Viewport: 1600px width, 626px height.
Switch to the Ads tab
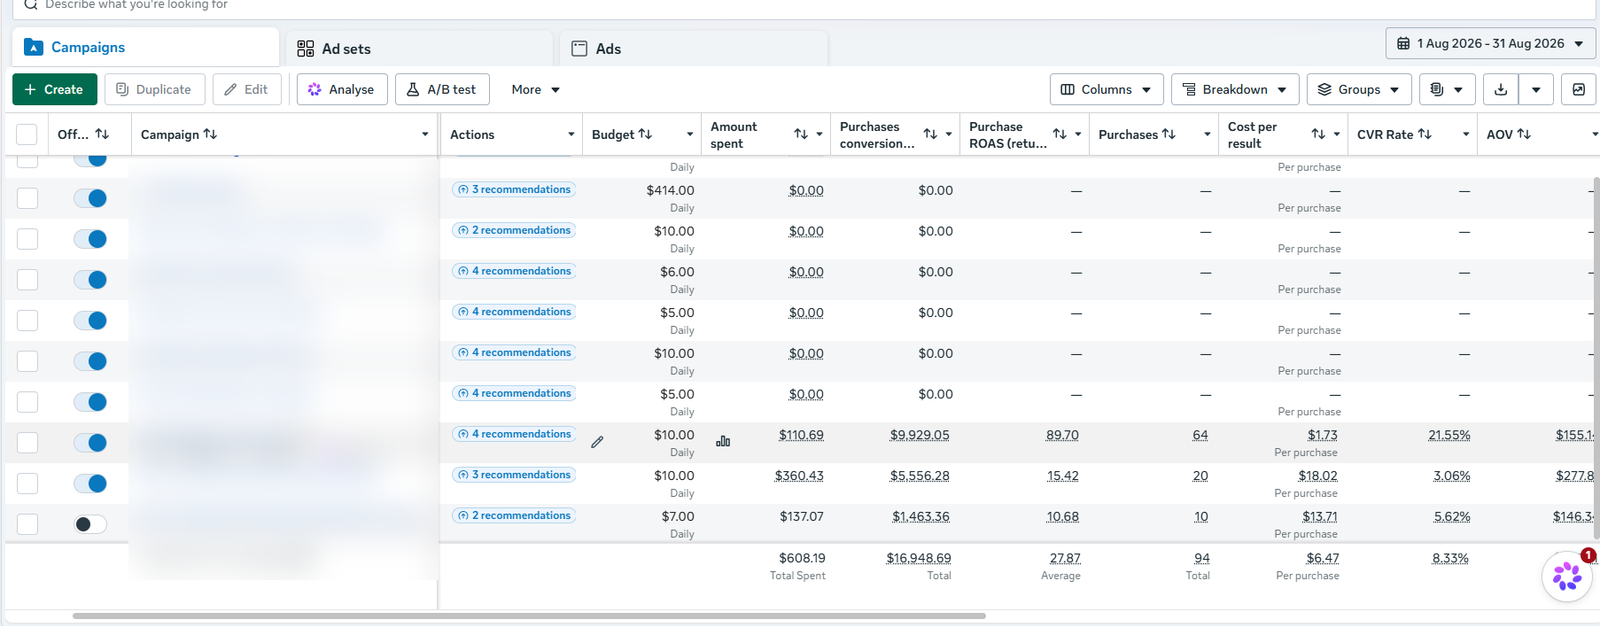pos(694,48)
